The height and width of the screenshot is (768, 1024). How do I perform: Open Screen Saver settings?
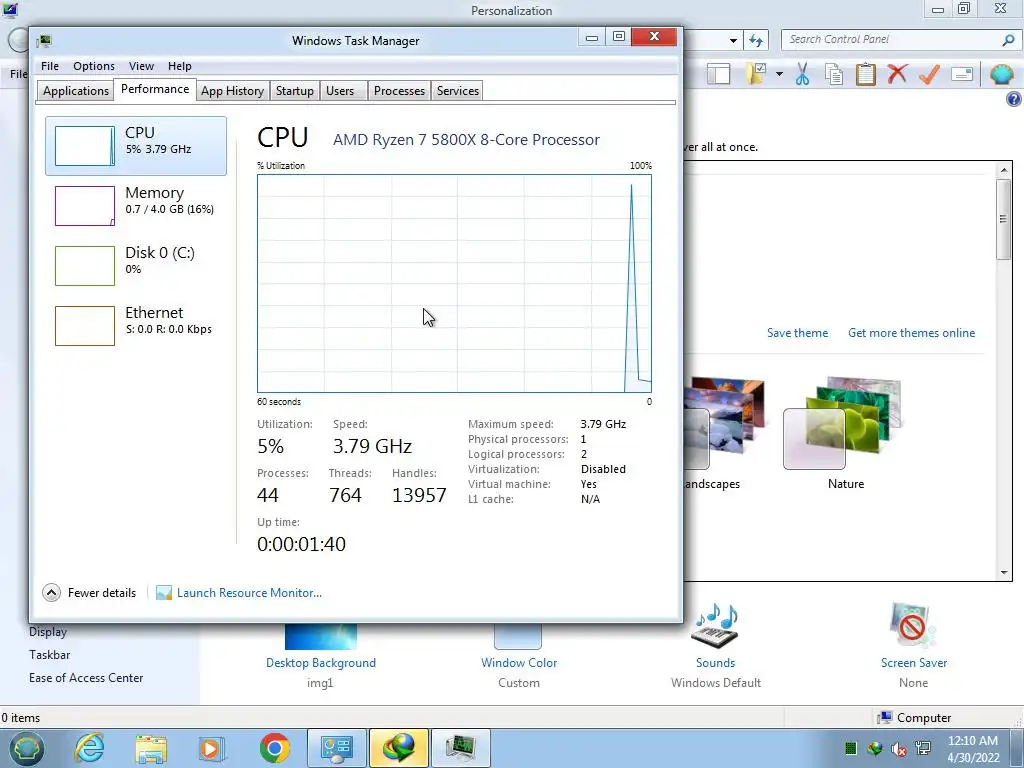tap(914, 663)
